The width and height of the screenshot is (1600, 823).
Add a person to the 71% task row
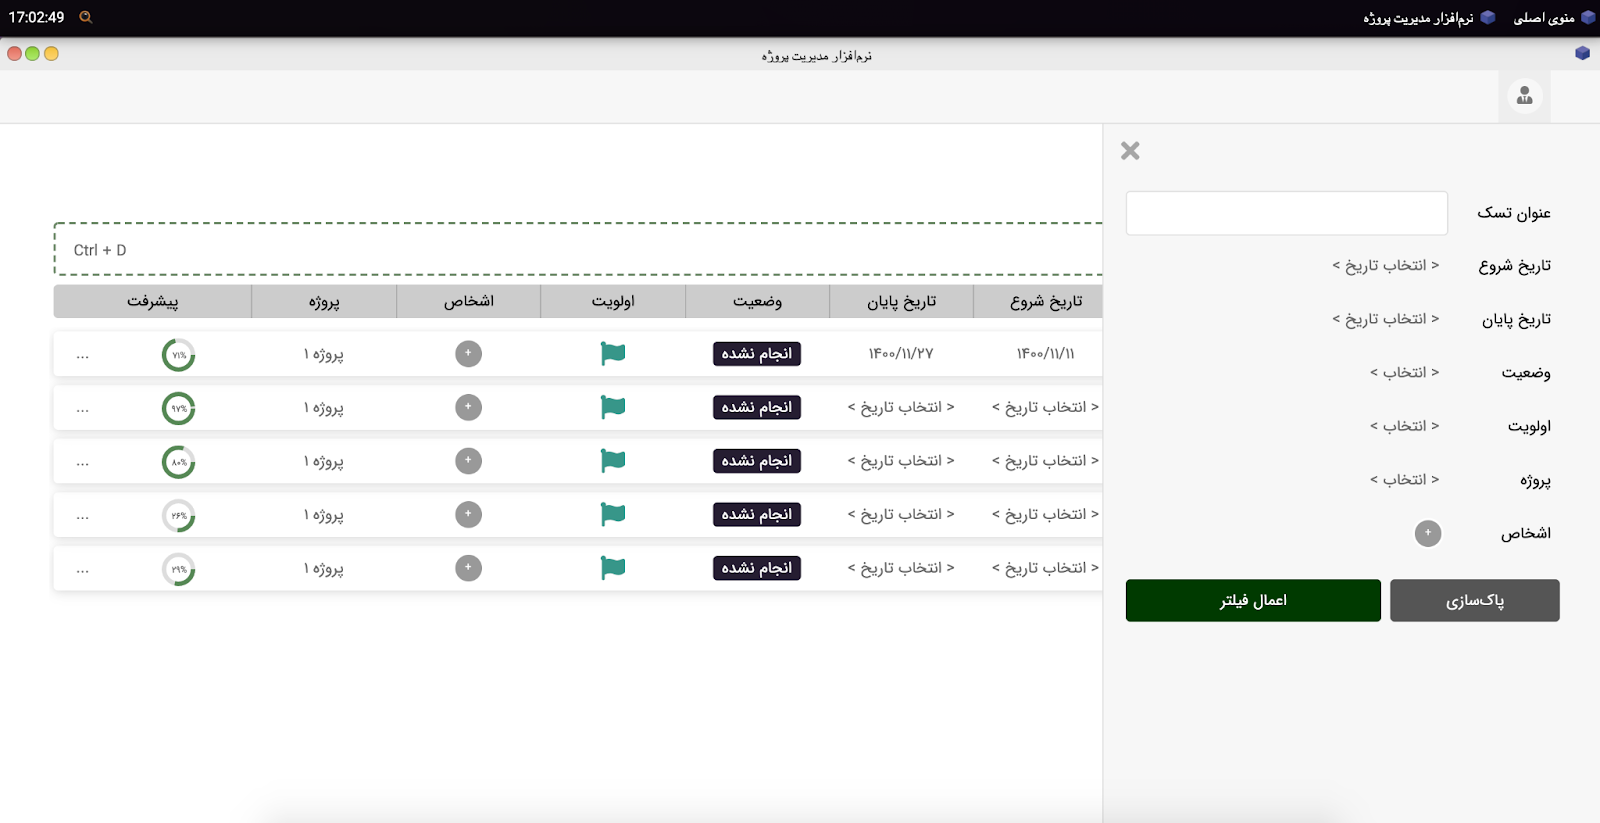click(468, 354)
